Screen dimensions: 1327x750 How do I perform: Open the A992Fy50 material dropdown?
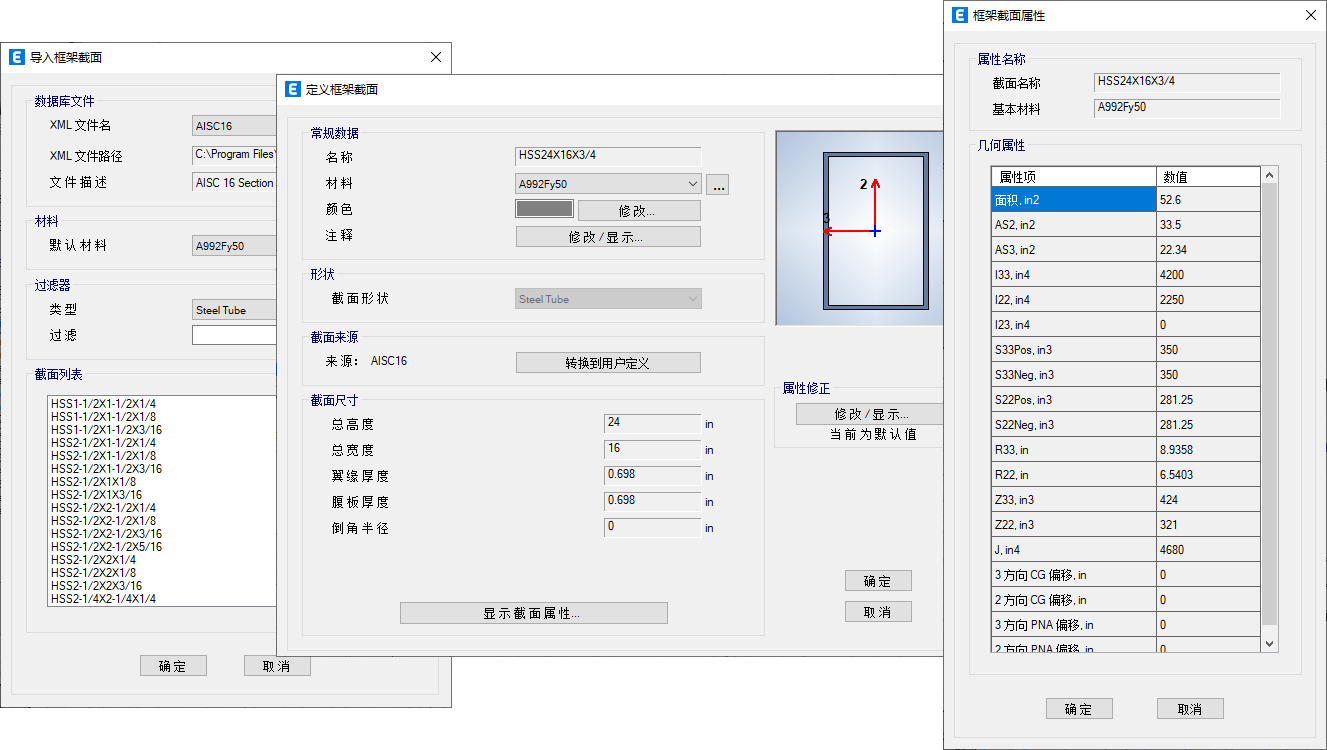coord(608,184)
